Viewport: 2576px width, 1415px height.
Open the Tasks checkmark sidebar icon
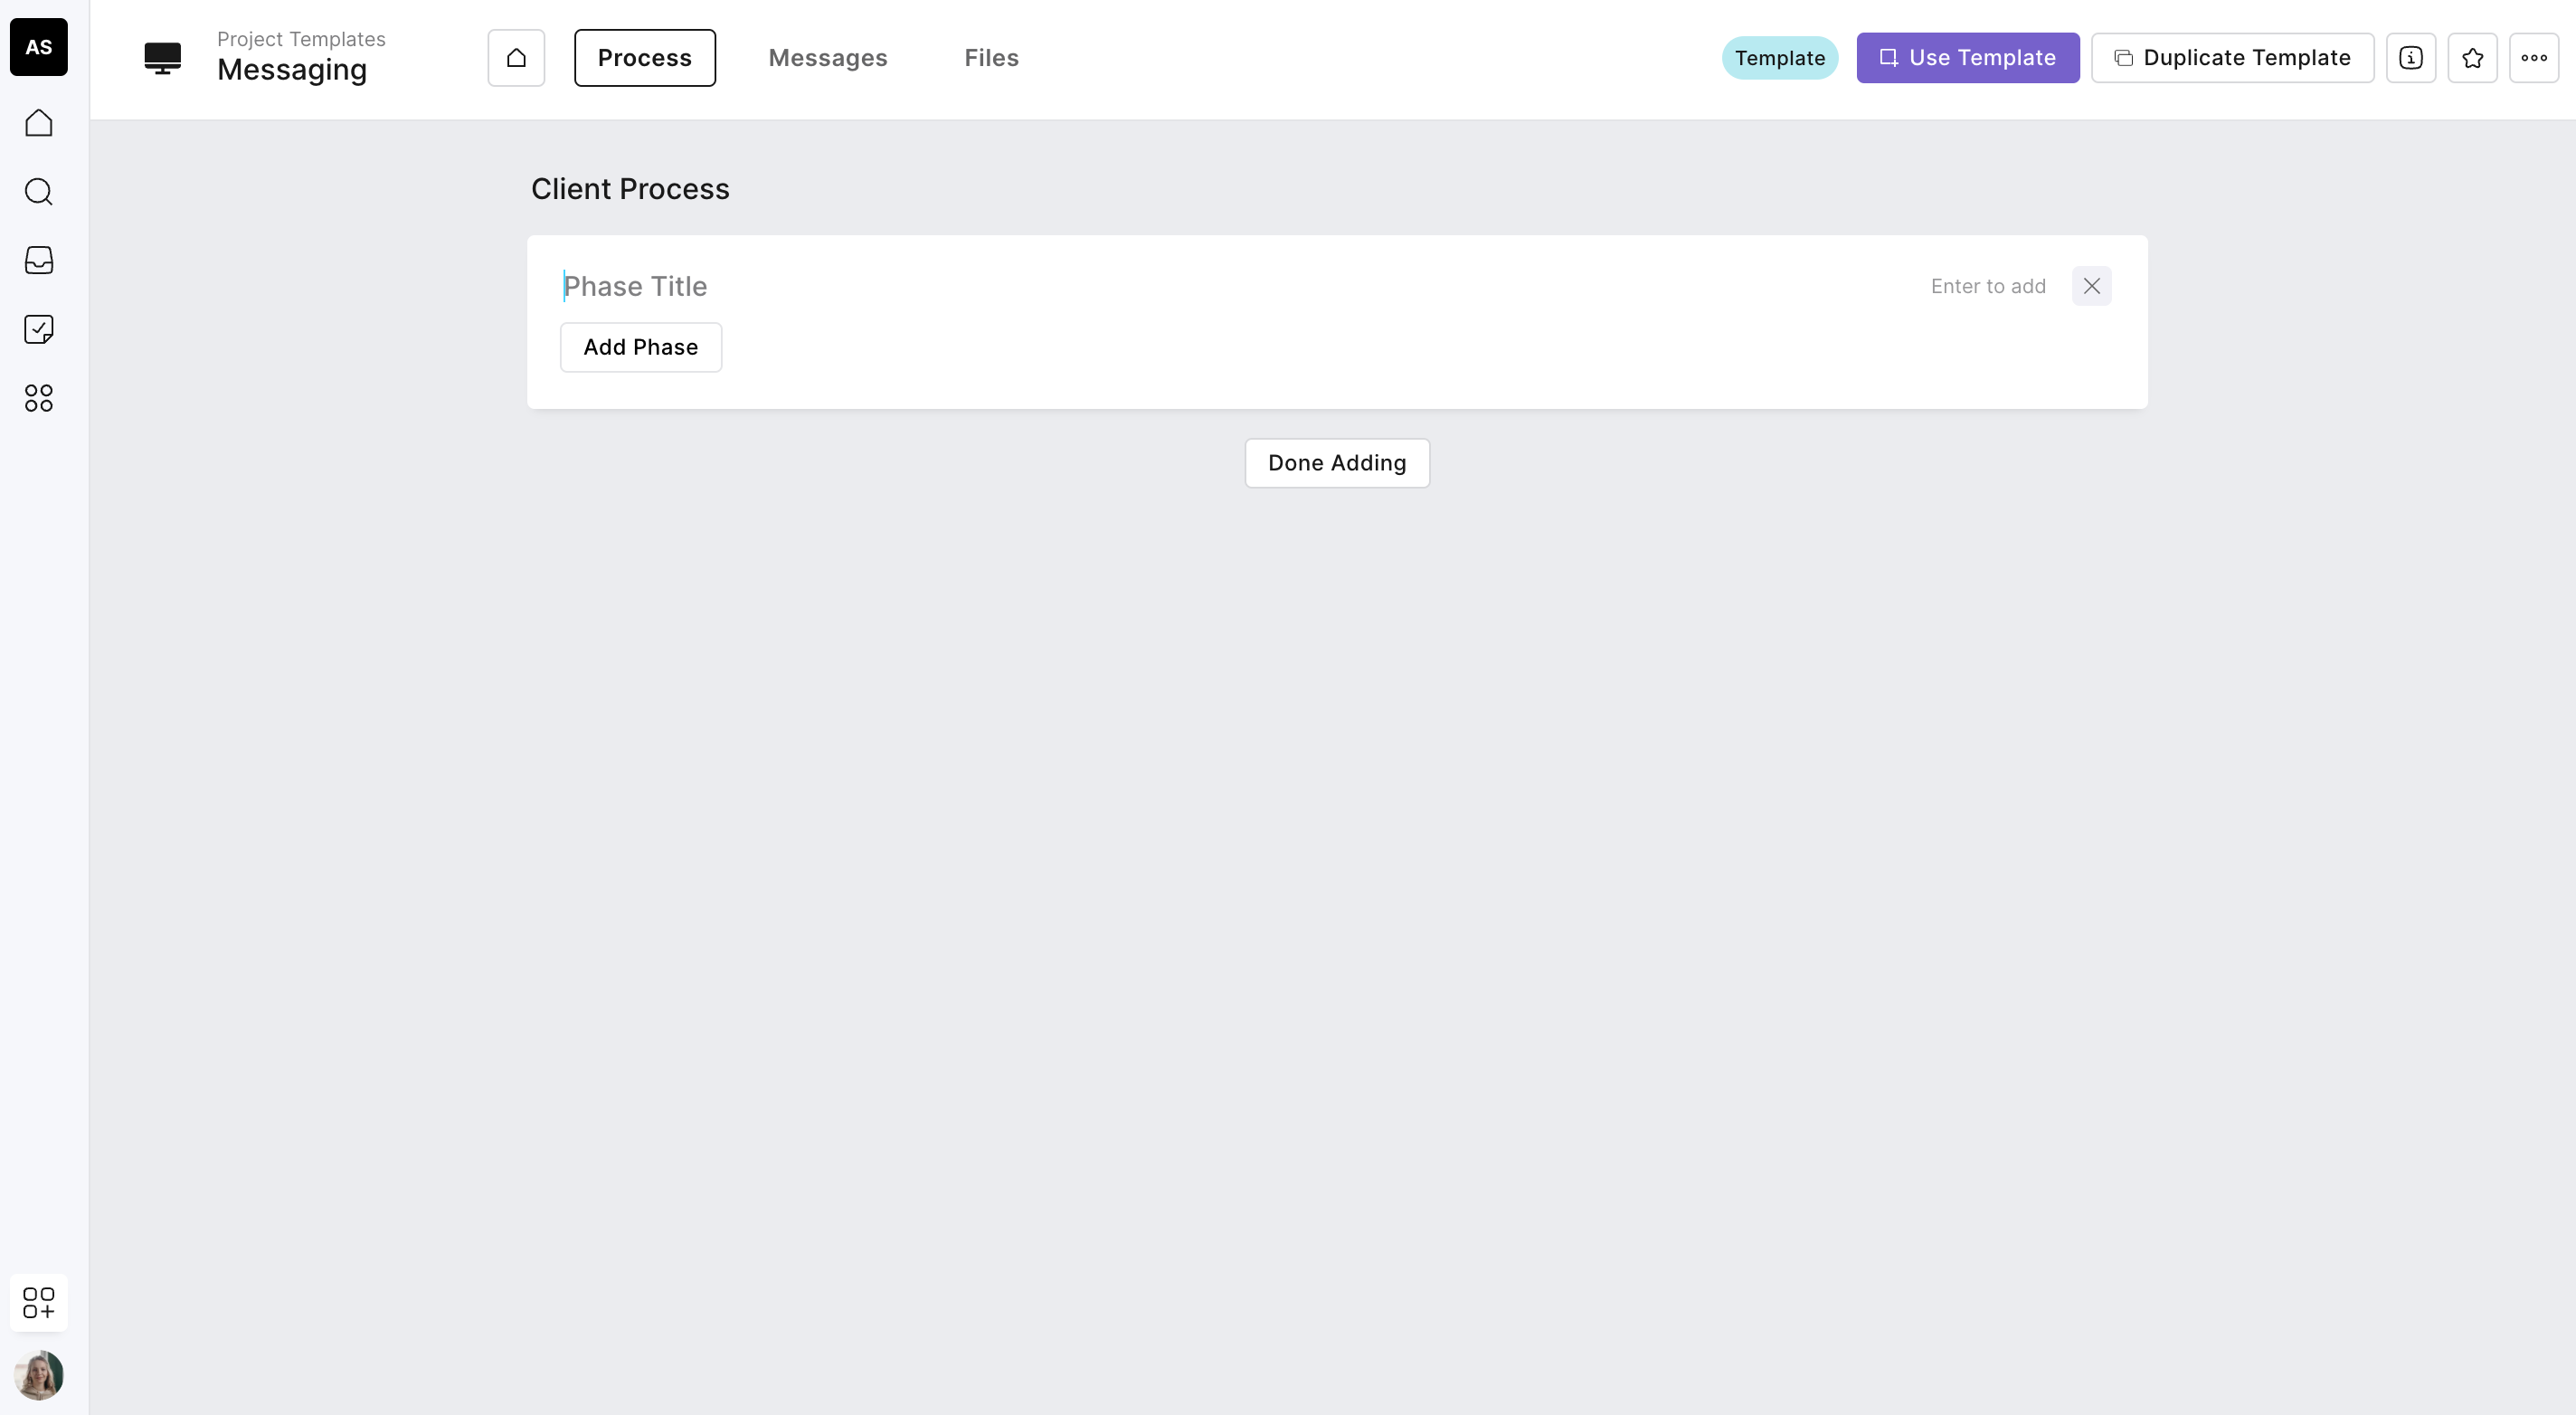(39, 329)
